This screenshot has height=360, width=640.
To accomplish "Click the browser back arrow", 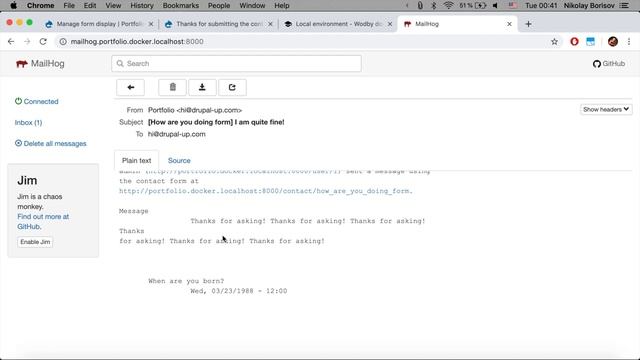I will [x=11, y=42].
